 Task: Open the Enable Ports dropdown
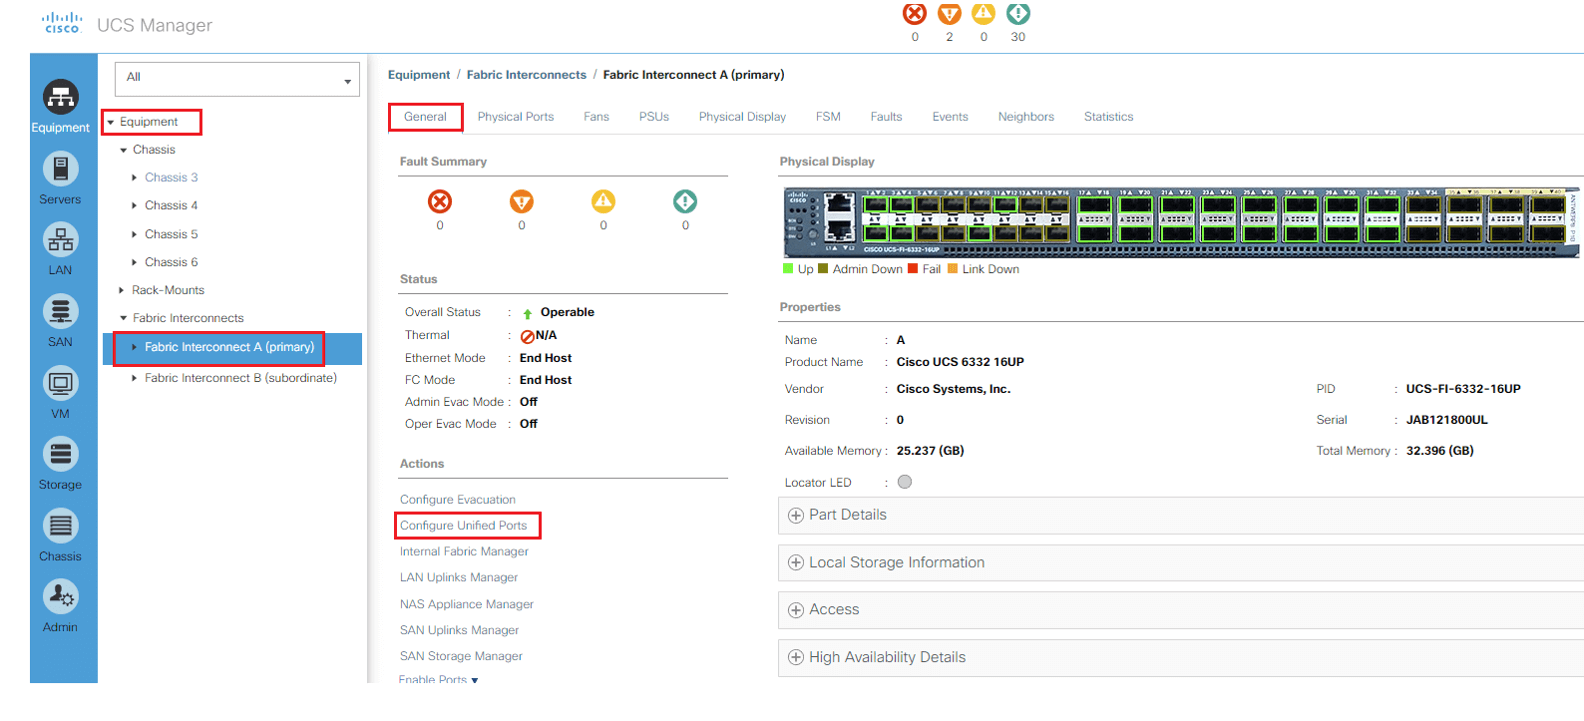(439, 679)
